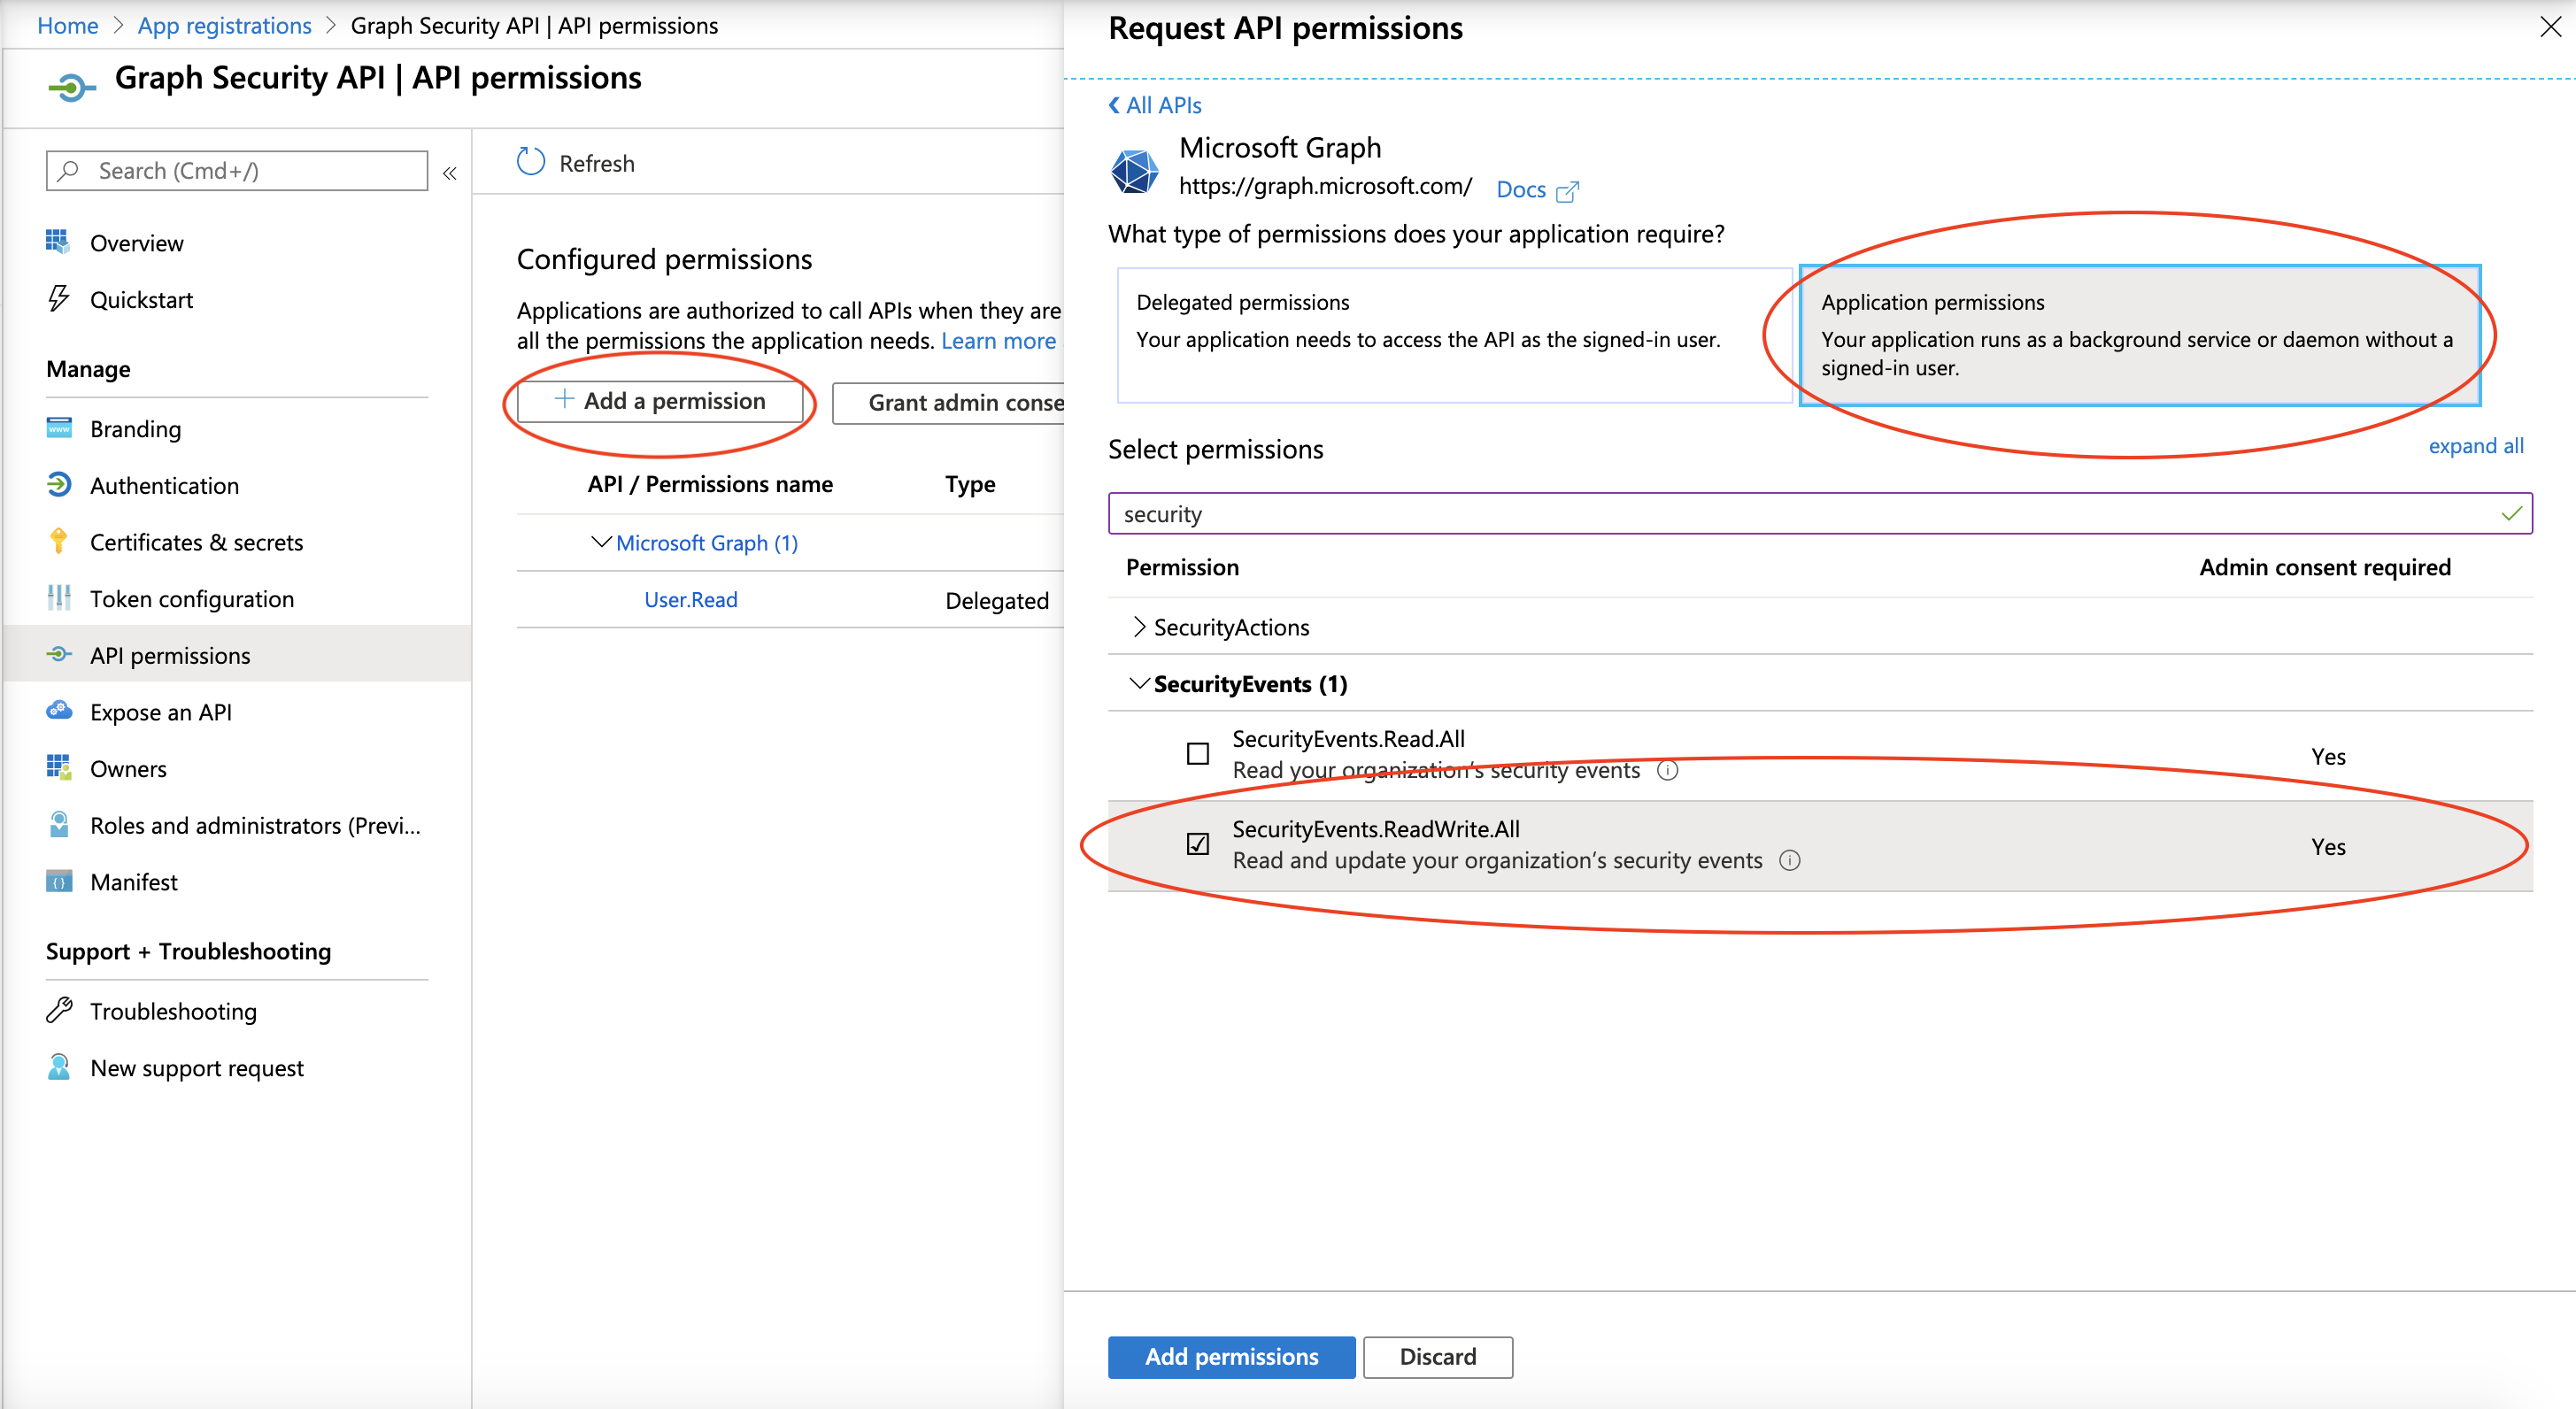
Task: Collapse the Microsoft Graph (1) permissions row
Action: coord(600,542)
